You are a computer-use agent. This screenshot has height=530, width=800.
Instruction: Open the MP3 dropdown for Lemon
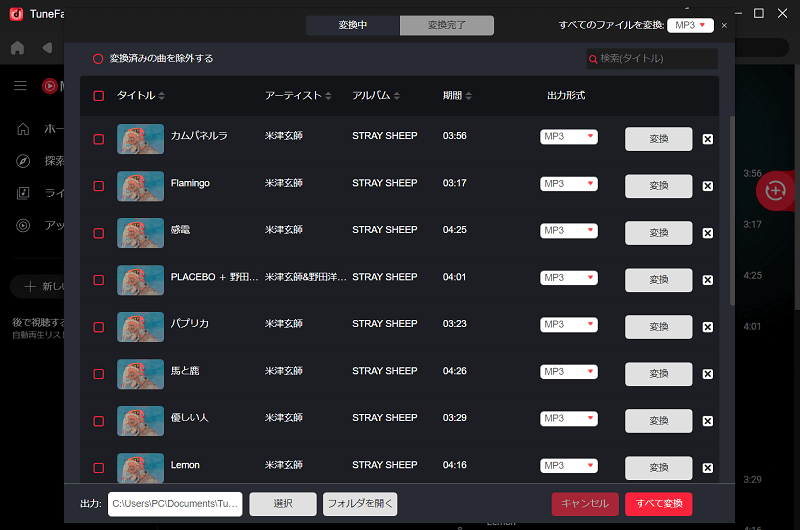[569, 465]
